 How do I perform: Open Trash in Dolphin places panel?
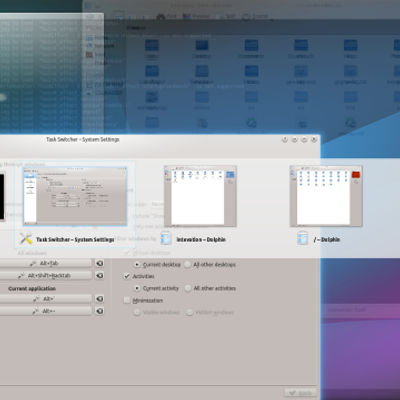click(97, 63)
